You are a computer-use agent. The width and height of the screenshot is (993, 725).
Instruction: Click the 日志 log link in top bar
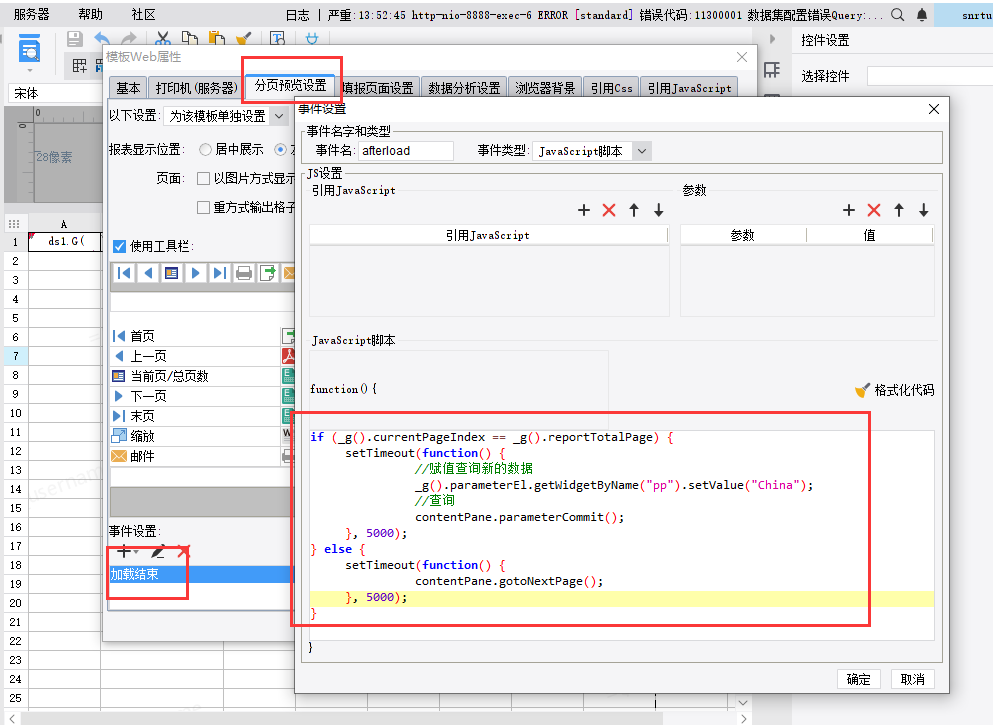pyautogui.click(x=298, y=15)
